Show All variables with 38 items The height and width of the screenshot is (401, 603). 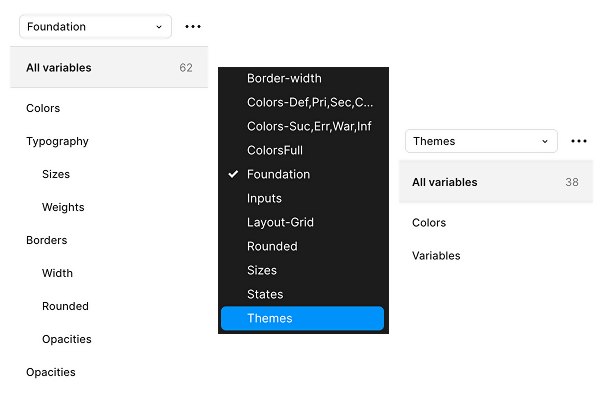click(x=497, y=182)
